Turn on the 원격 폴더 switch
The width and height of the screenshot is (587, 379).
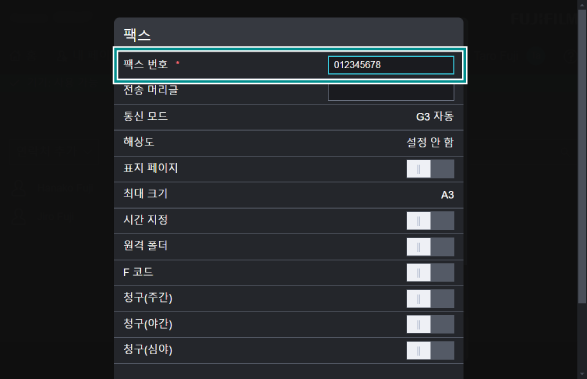[430, 247]
